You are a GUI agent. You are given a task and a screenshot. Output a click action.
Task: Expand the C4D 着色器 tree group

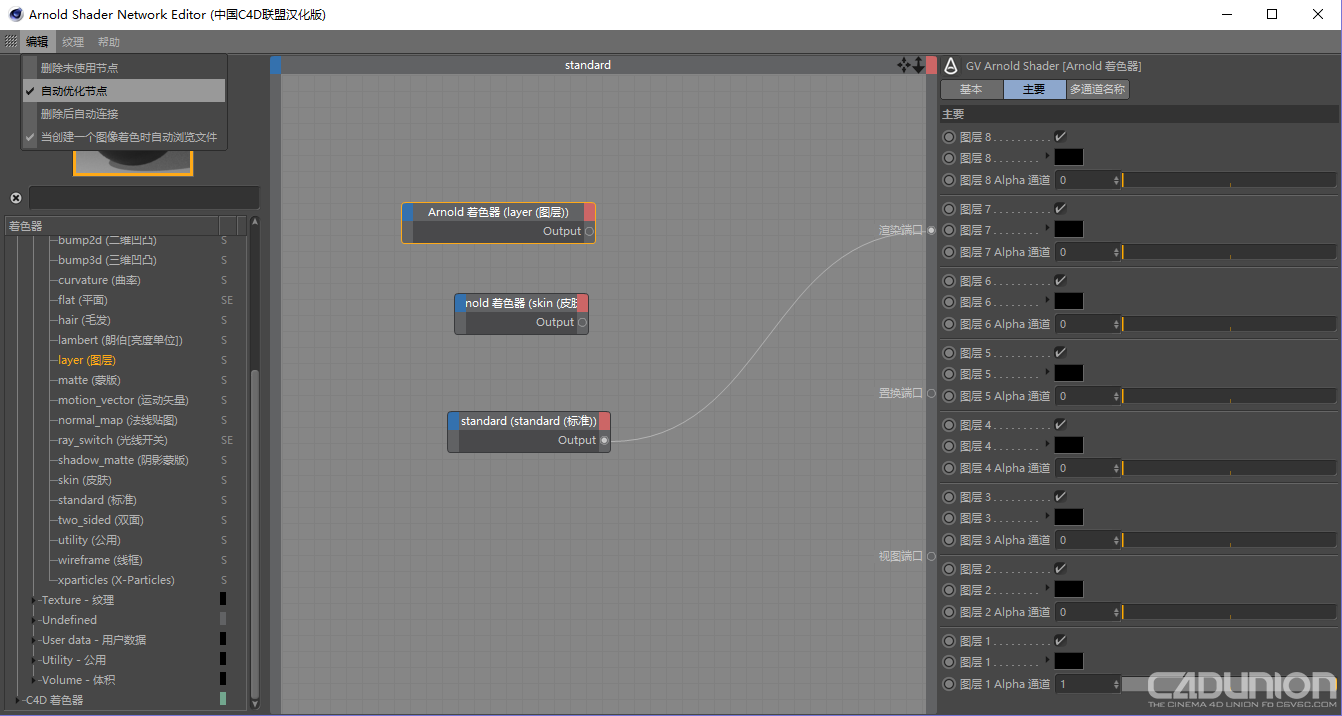pos(17,700)
